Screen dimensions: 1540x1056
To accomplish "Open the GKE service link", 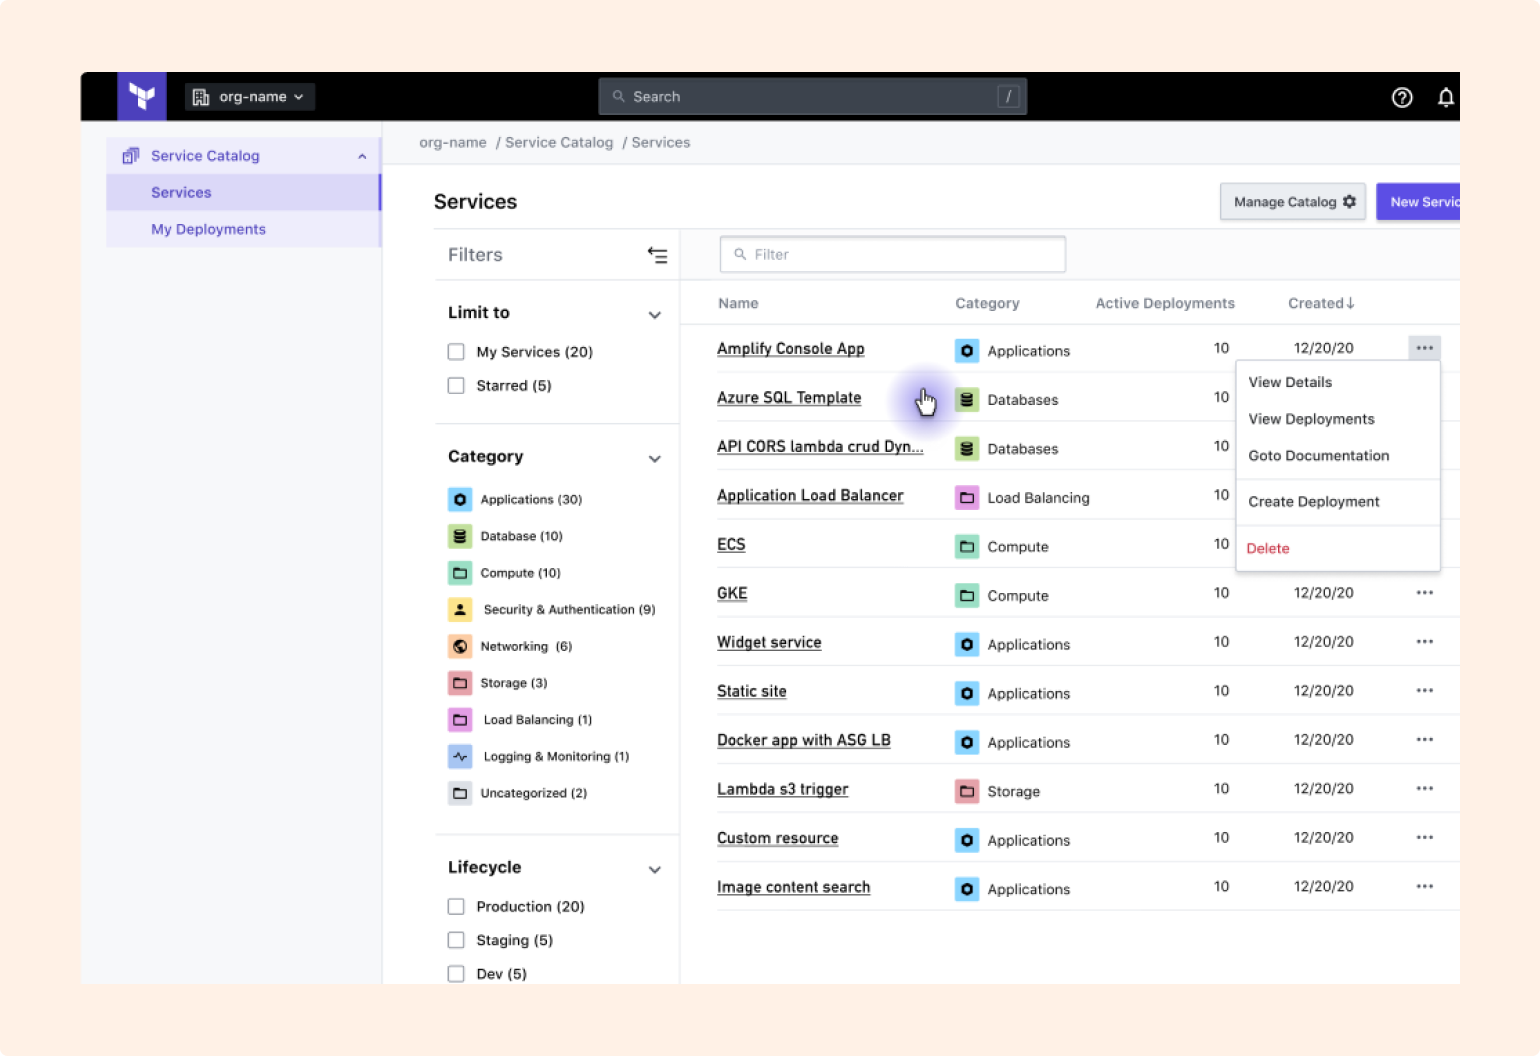I will pos(732,594).
